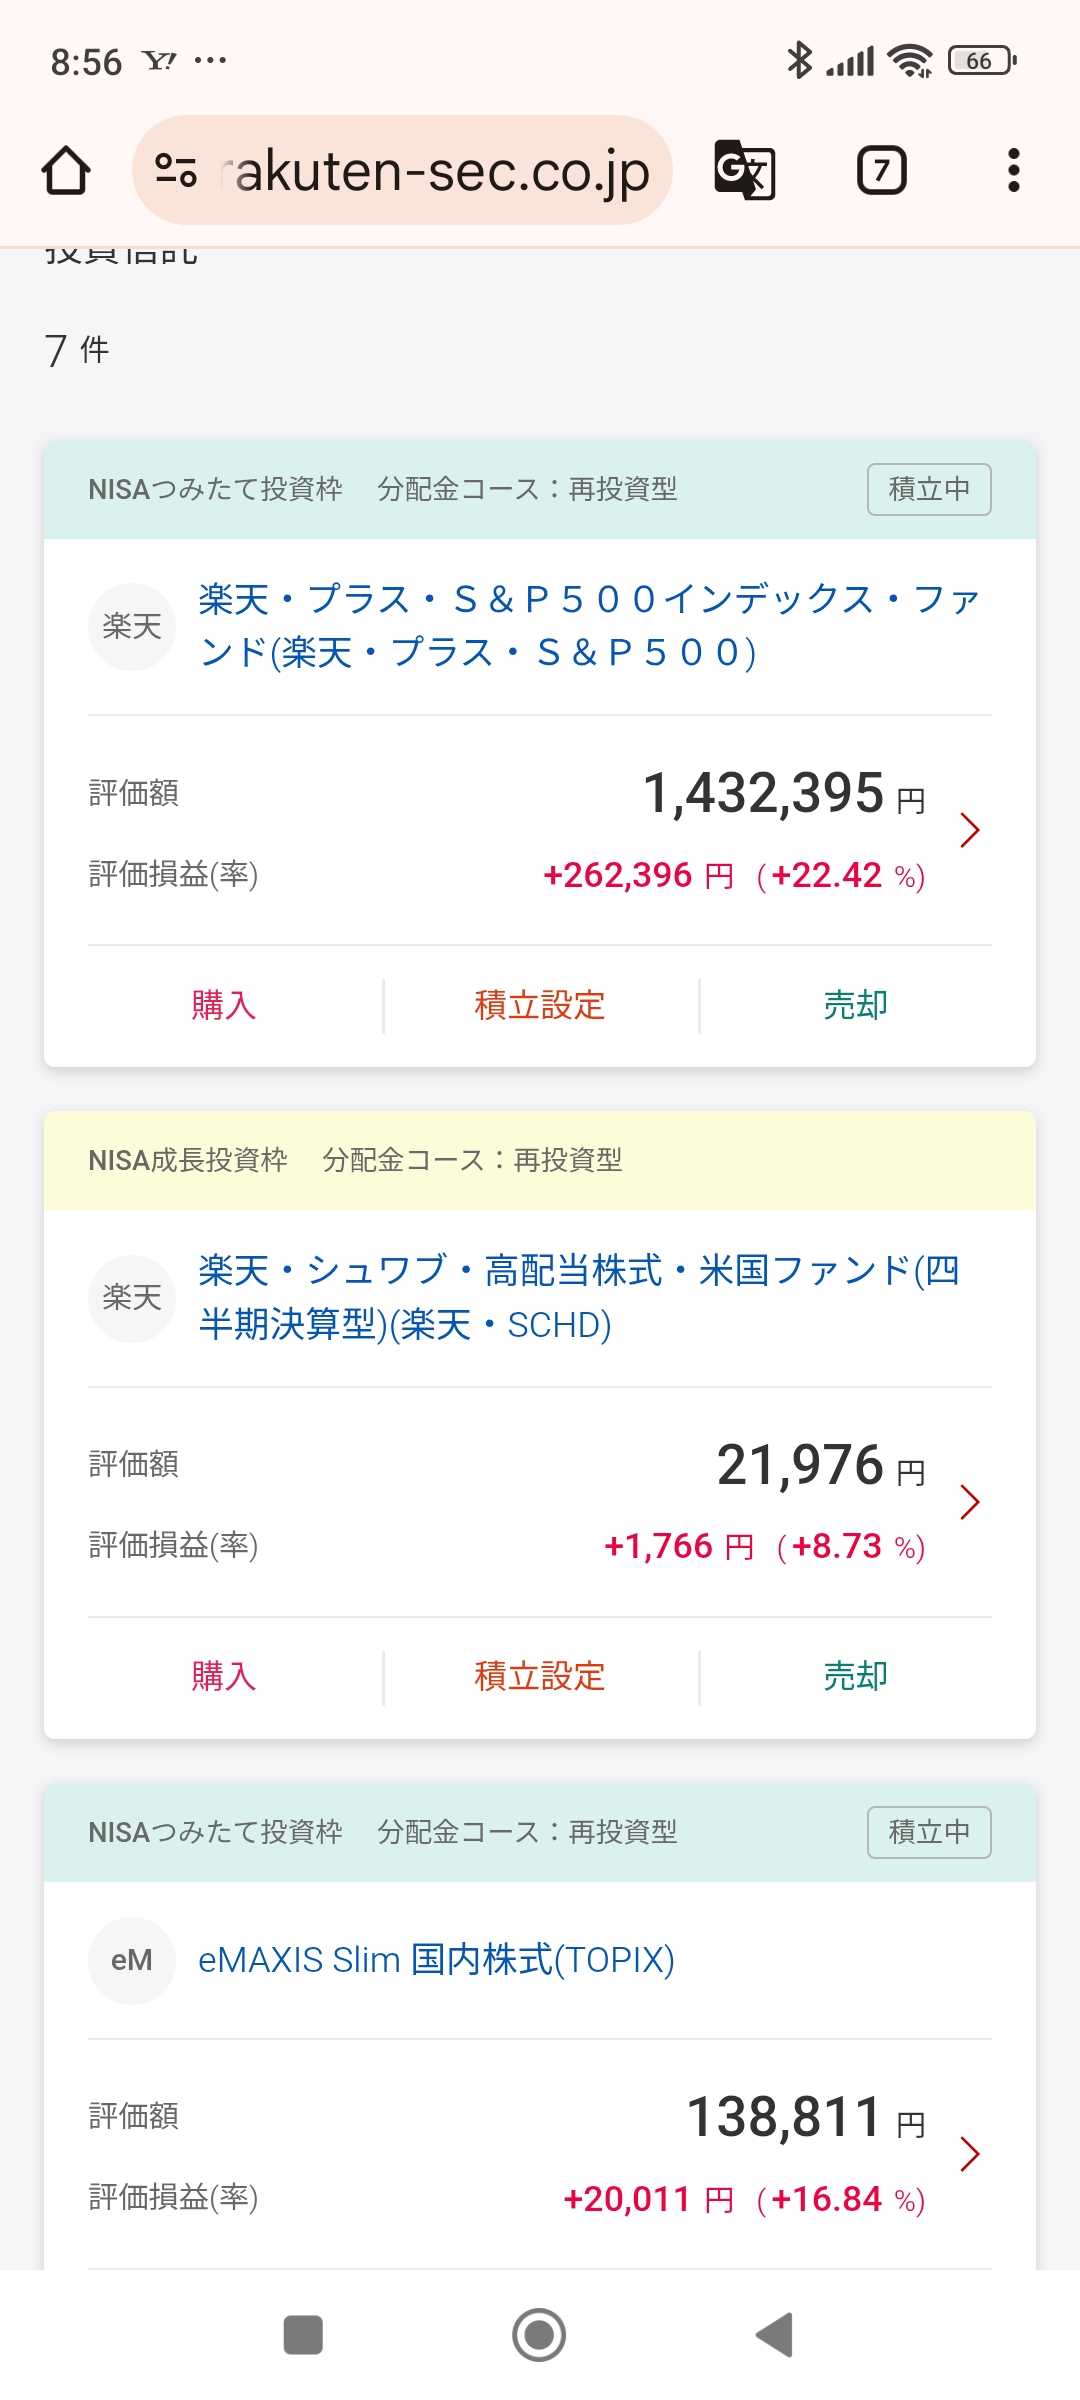Open 積立設定 for the S&P500 fund

tap(540, 1005)
